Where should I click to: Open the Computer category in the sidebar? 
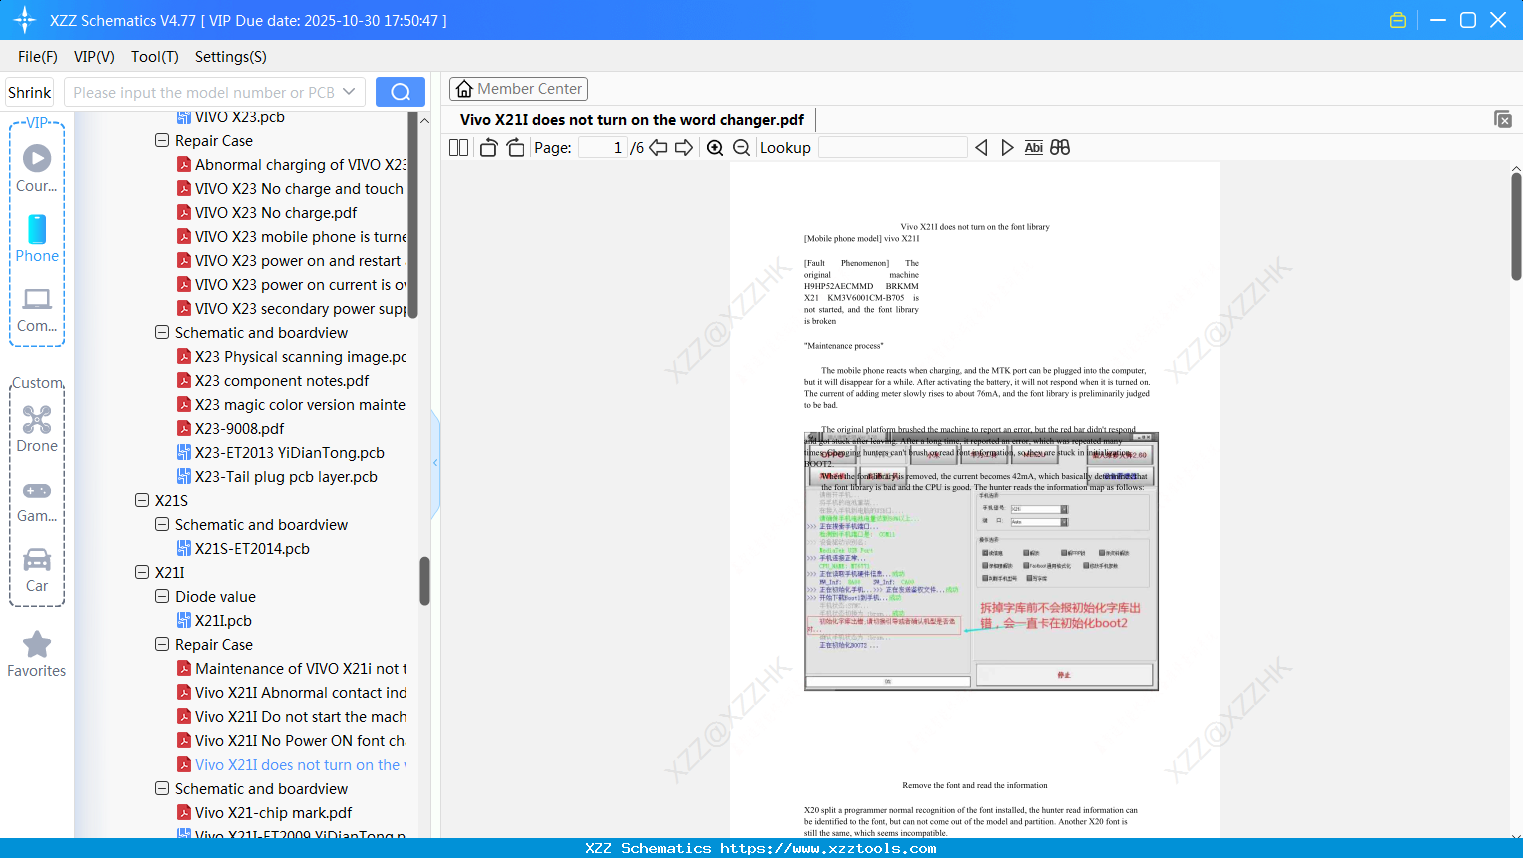37,309
